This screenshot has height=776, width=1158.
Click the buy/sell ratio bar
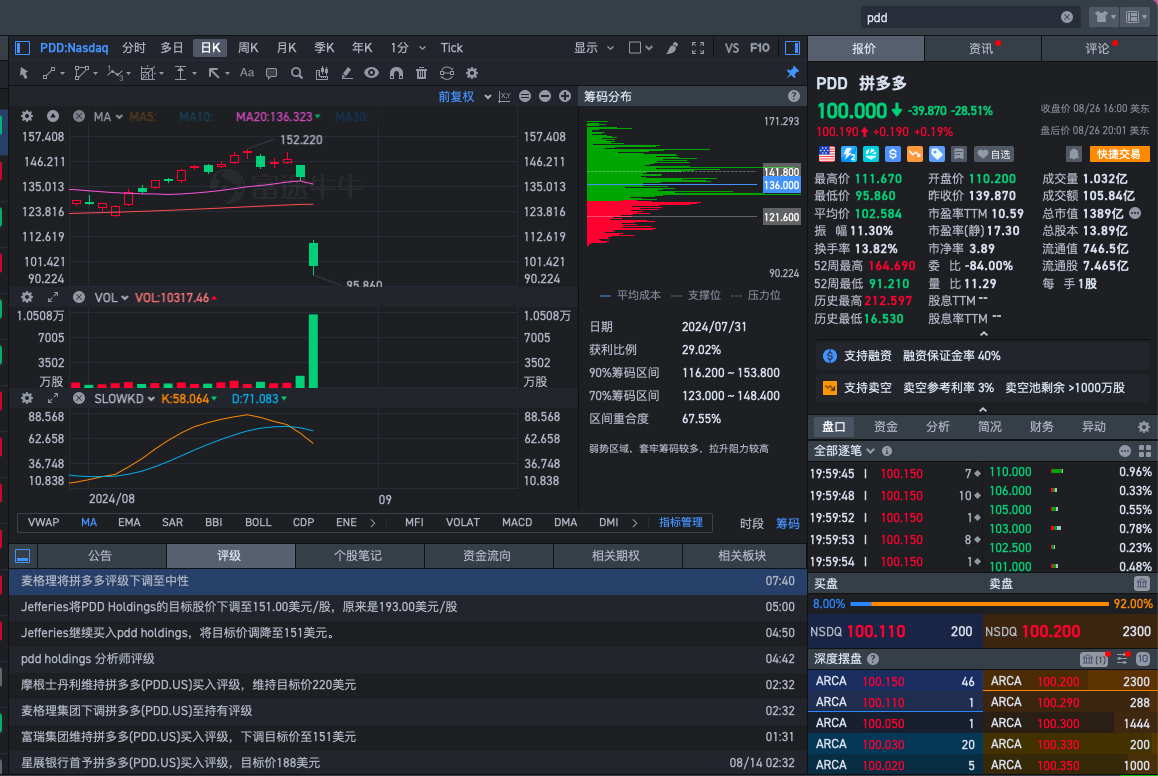tap(979, 603)
